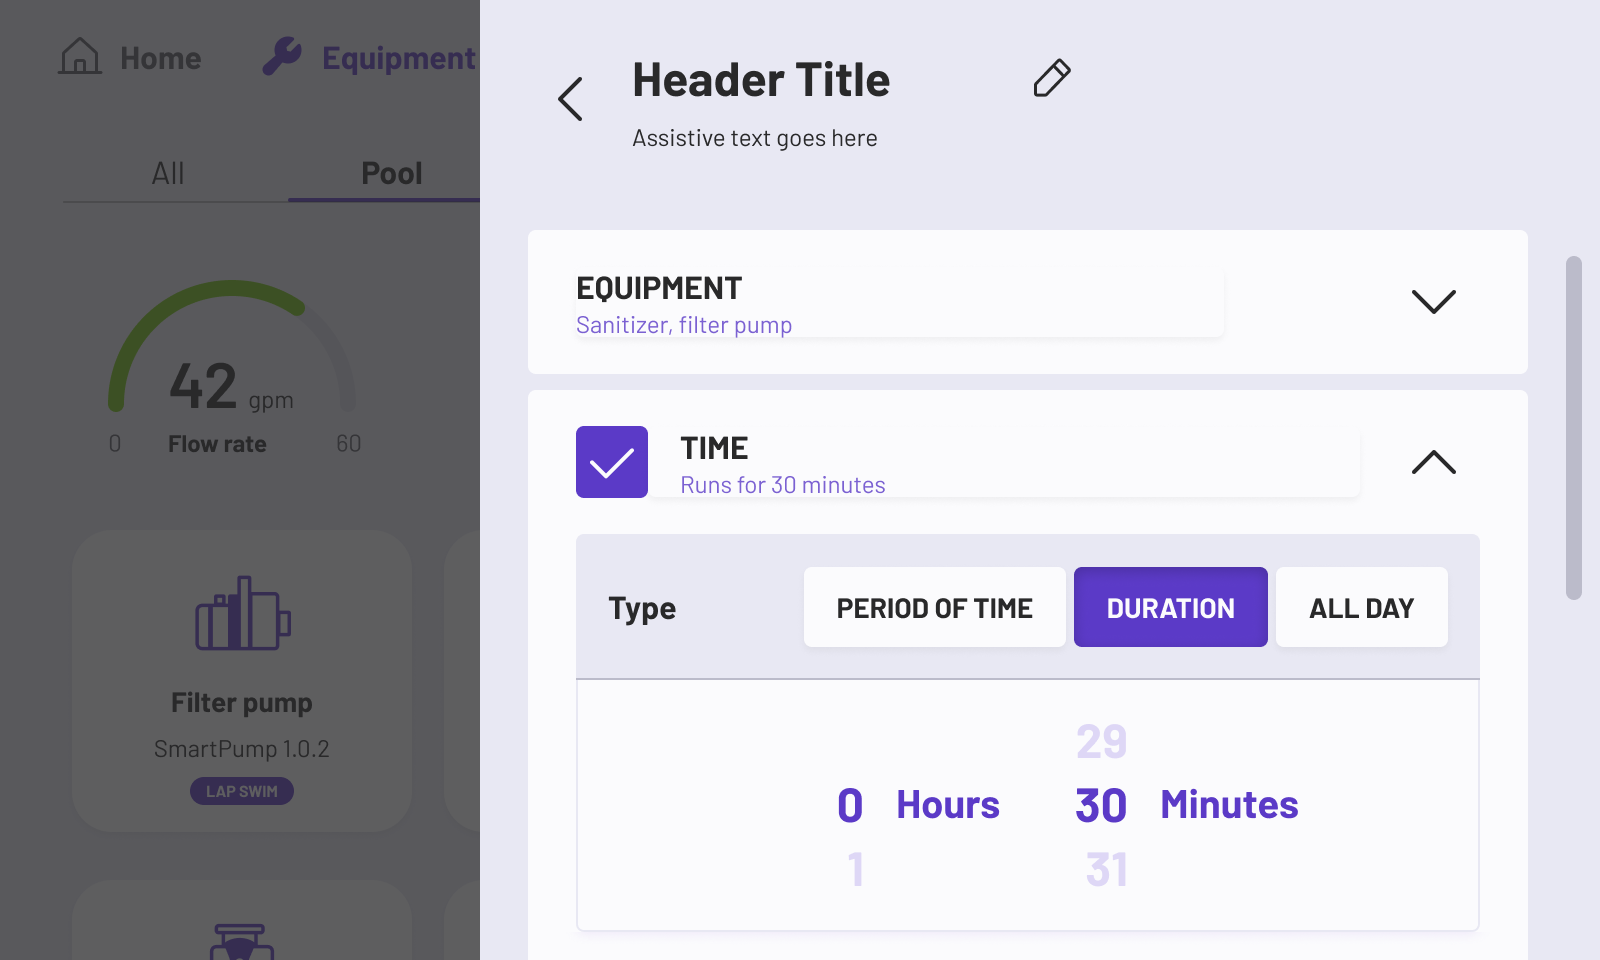Select the DURATION type
Image resolution: width=1600 pixels, height=960 pixels.
tap(1171, 607)
